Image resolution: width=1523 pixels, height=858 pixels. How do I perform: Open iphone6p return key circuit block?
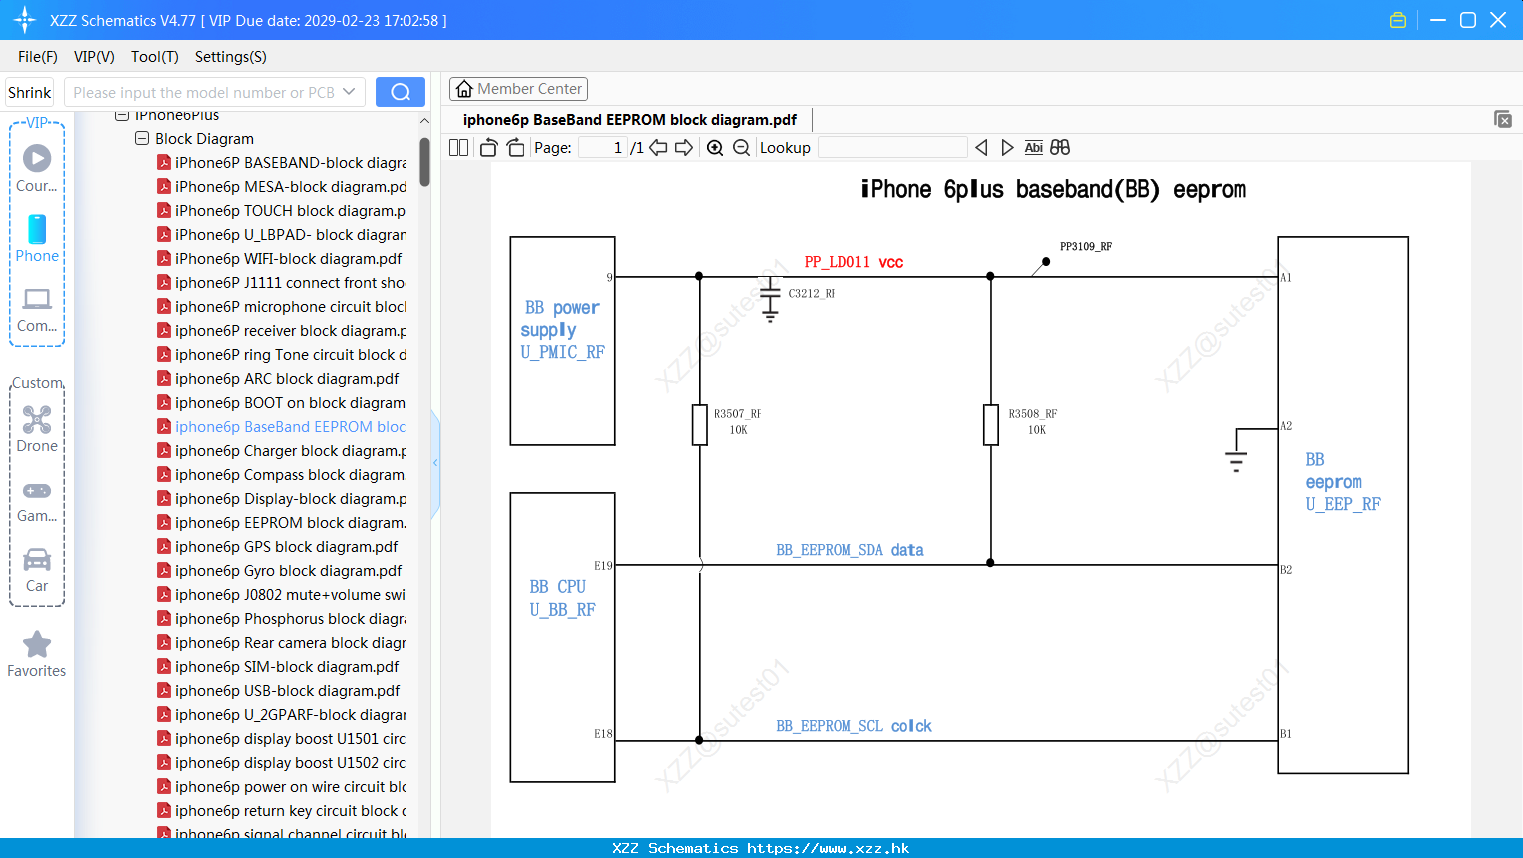pos(282,810)
